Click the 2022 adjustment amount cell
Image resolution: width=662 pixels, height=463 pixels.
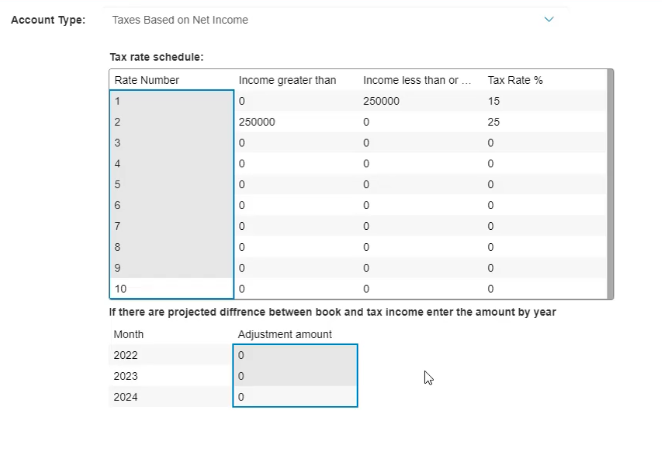click(x=295, y=355)
